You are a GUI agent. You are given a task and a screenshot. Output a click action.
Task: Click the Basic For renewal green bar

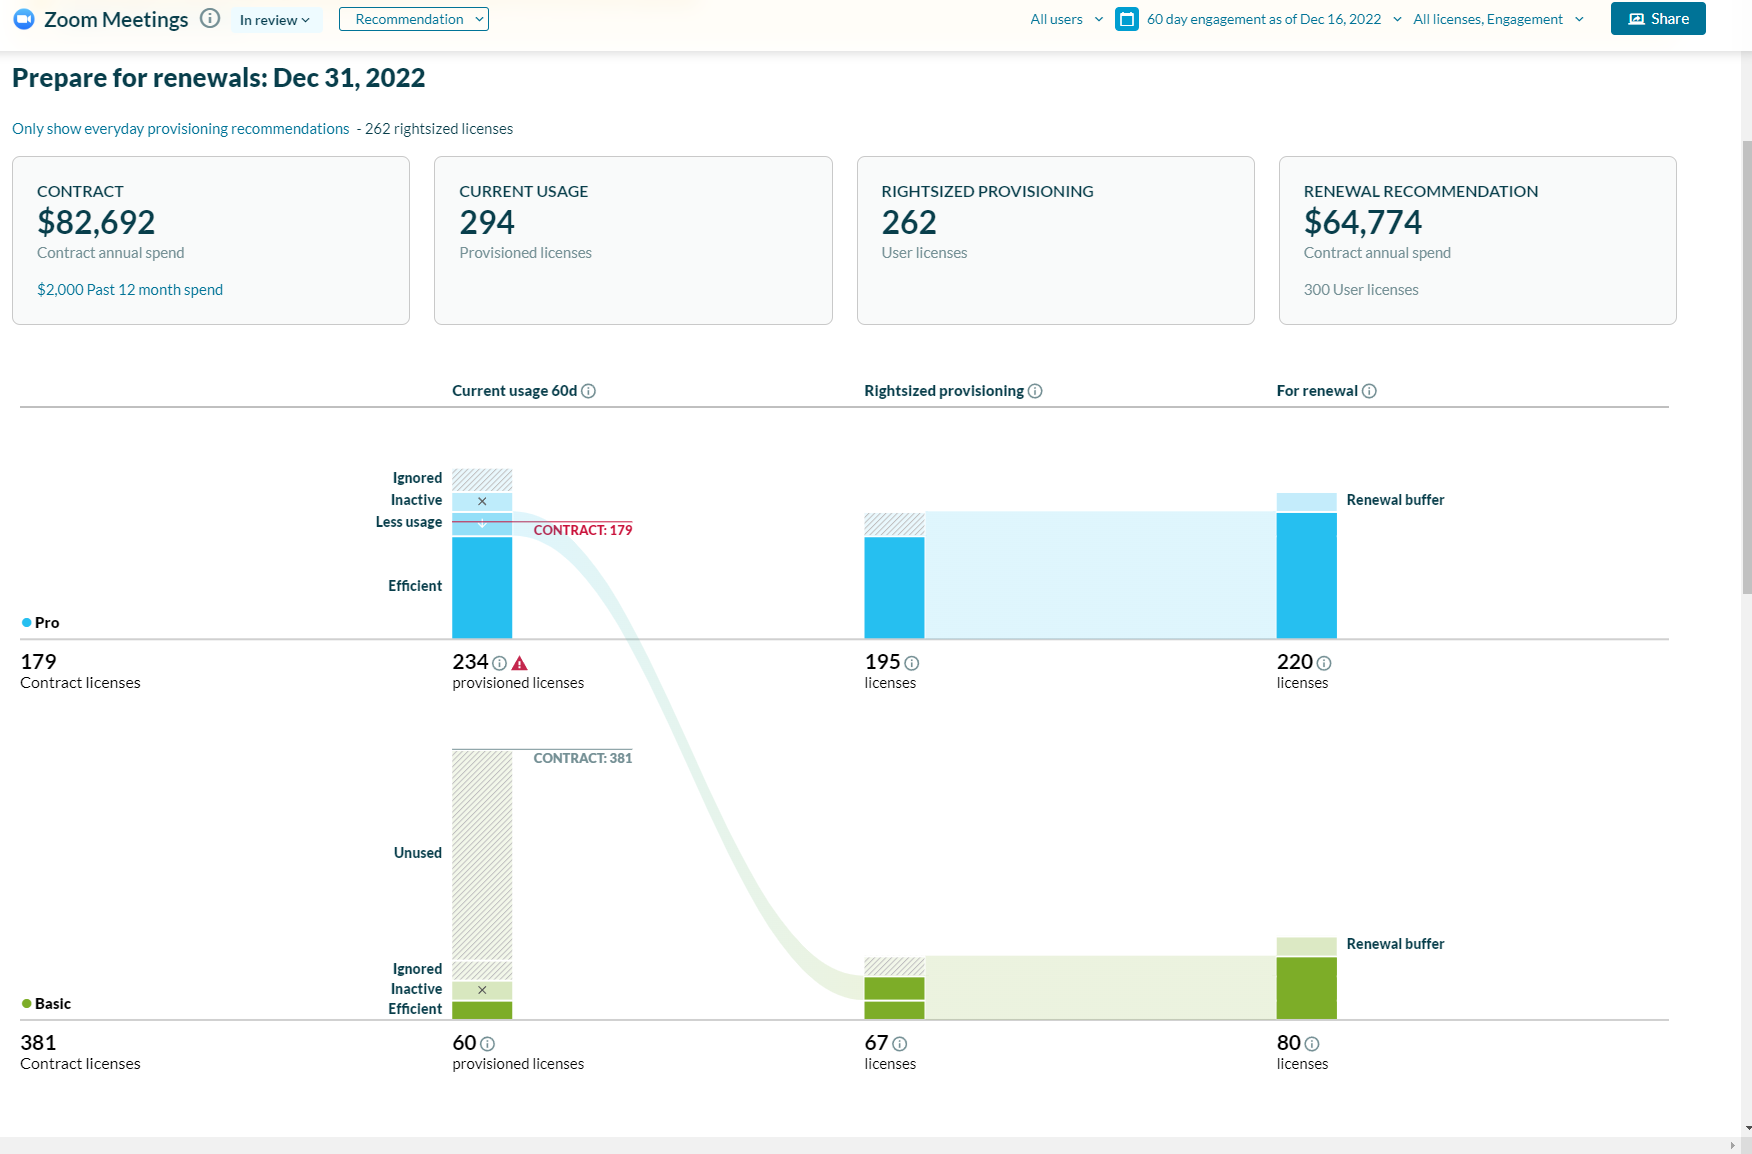coord(1306,988)
